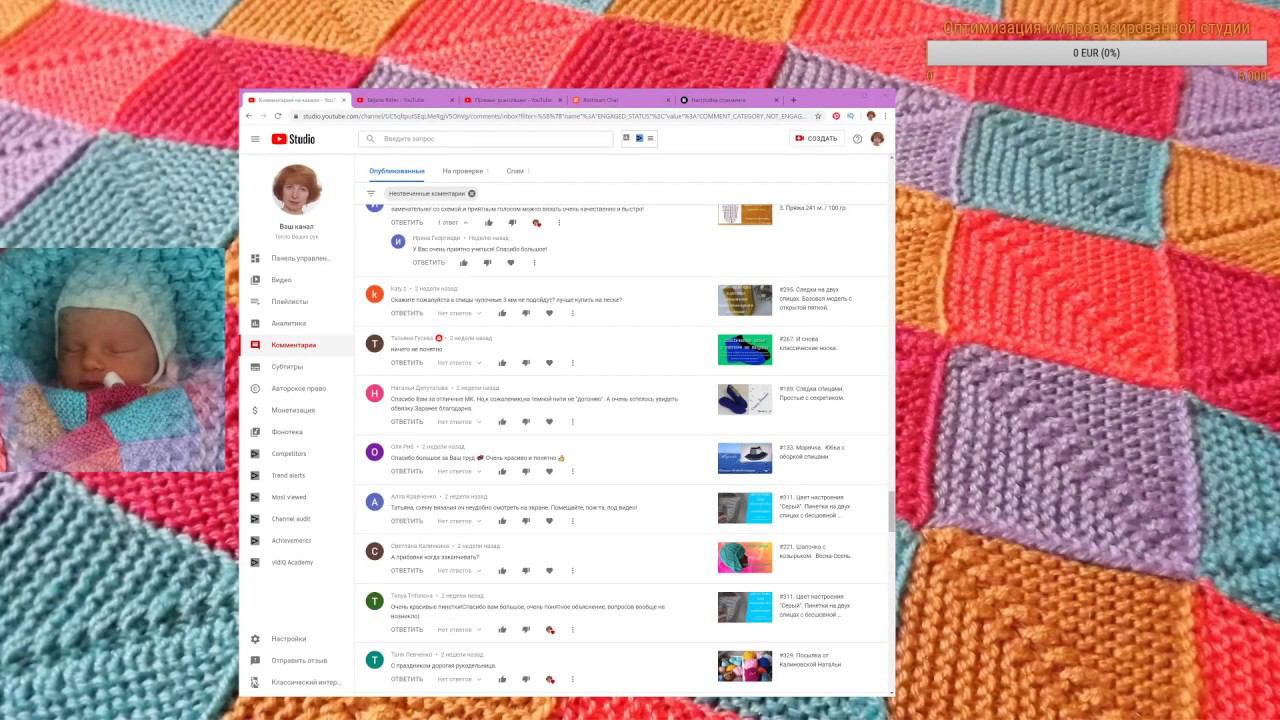Open Help question mark icon in header
Screen dimensions: 1280x720
click(857, 139)
